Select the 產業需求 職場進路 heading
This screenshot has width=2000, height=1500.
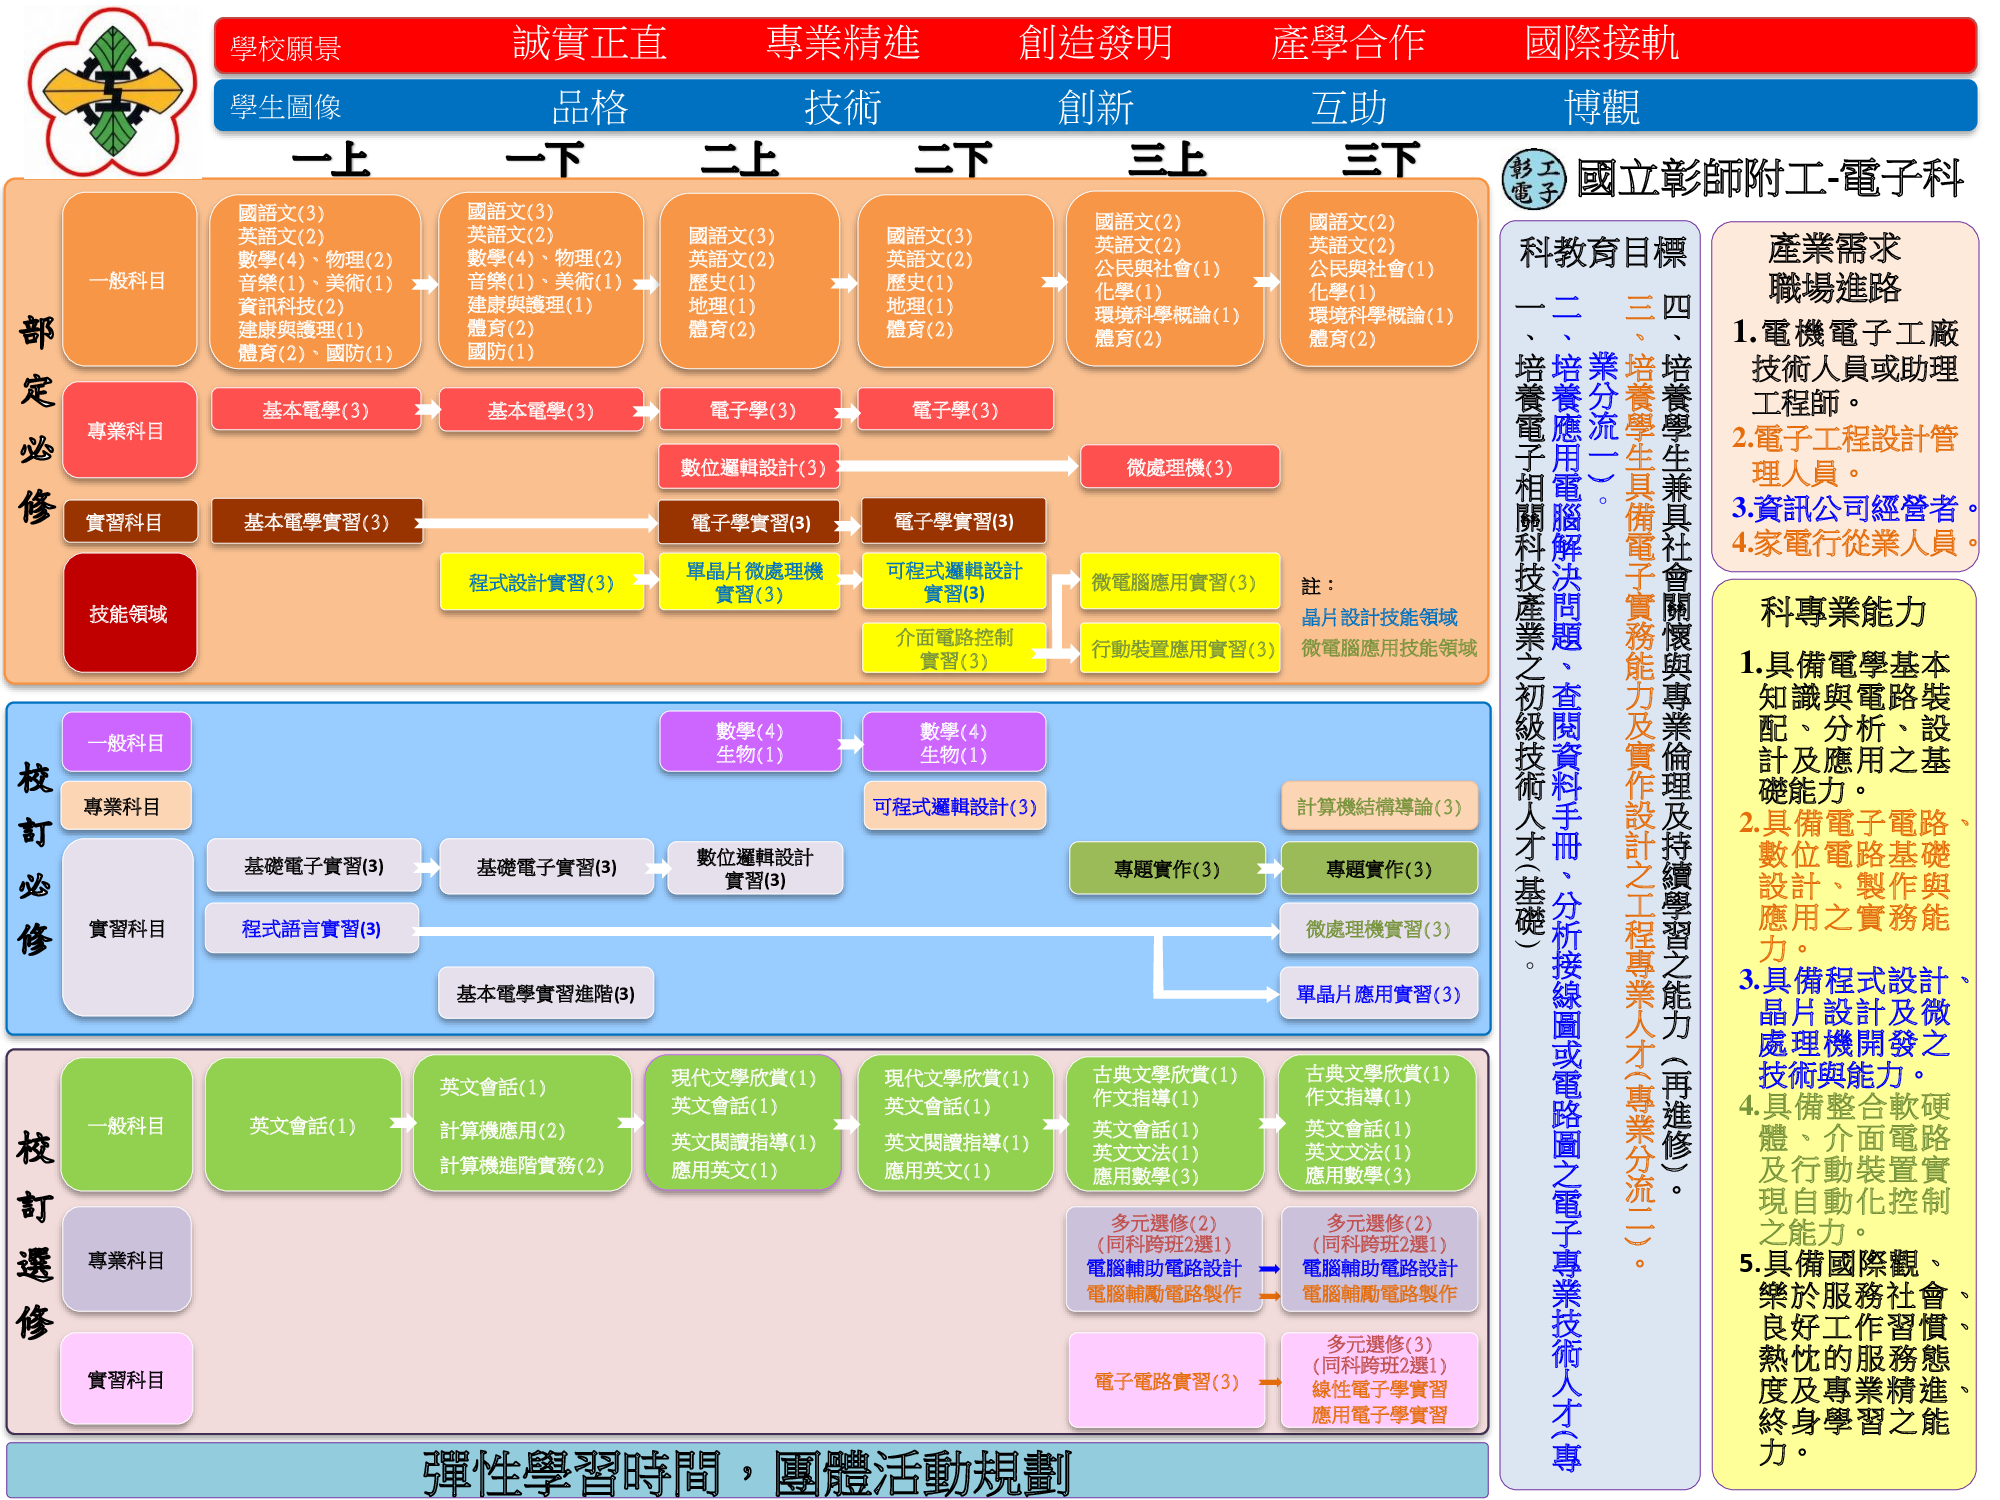(1834, 268)
